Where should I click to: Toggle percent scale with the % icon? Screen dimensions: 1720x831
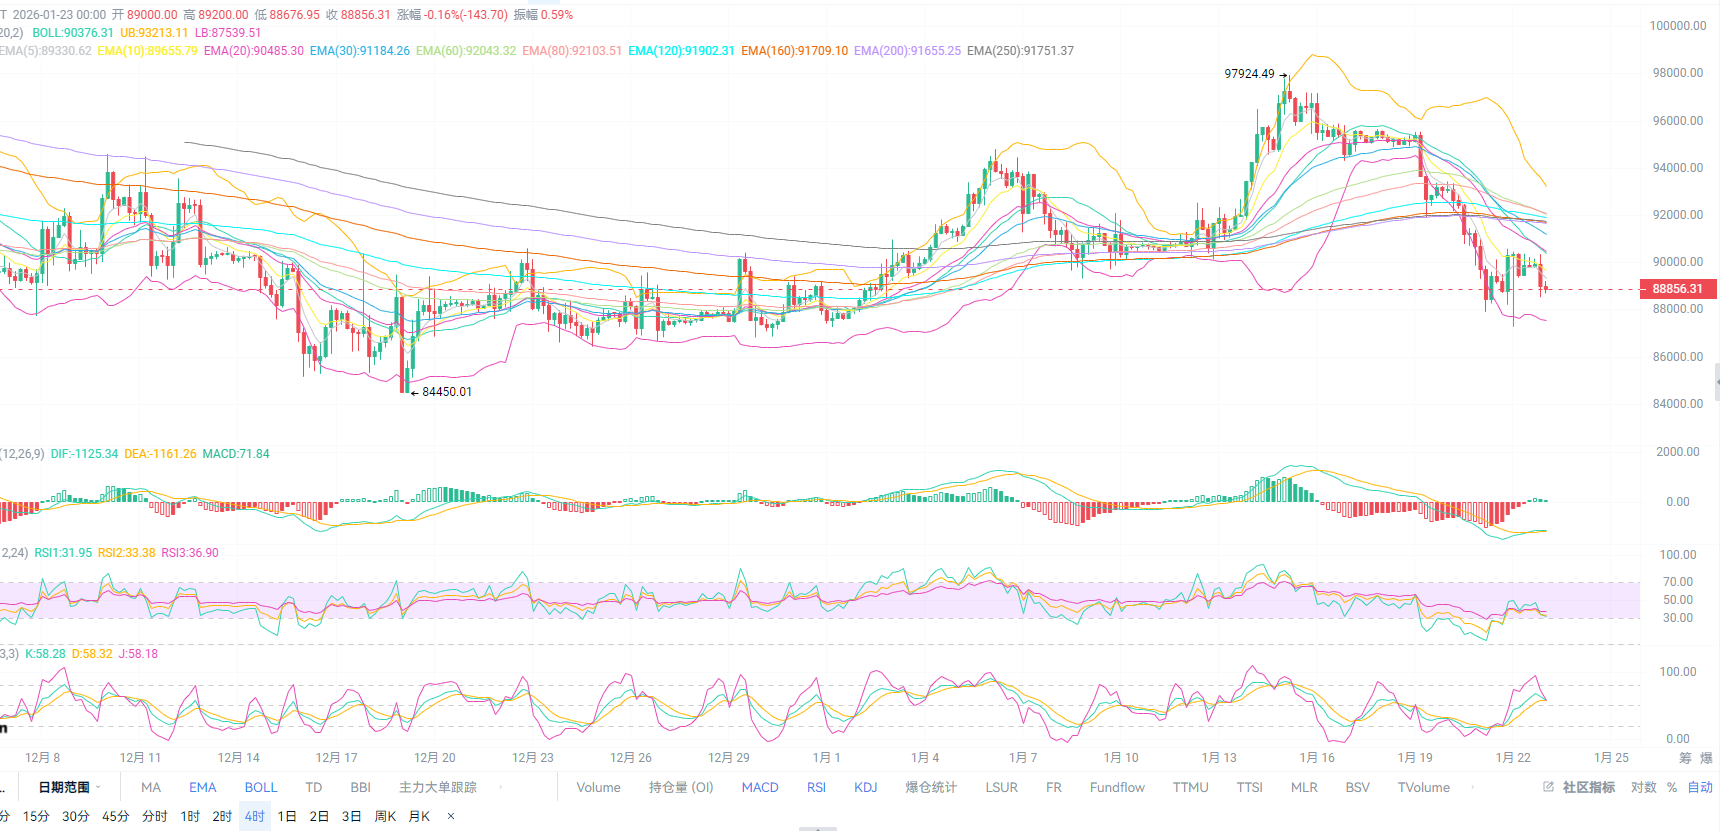point(1672,787)
